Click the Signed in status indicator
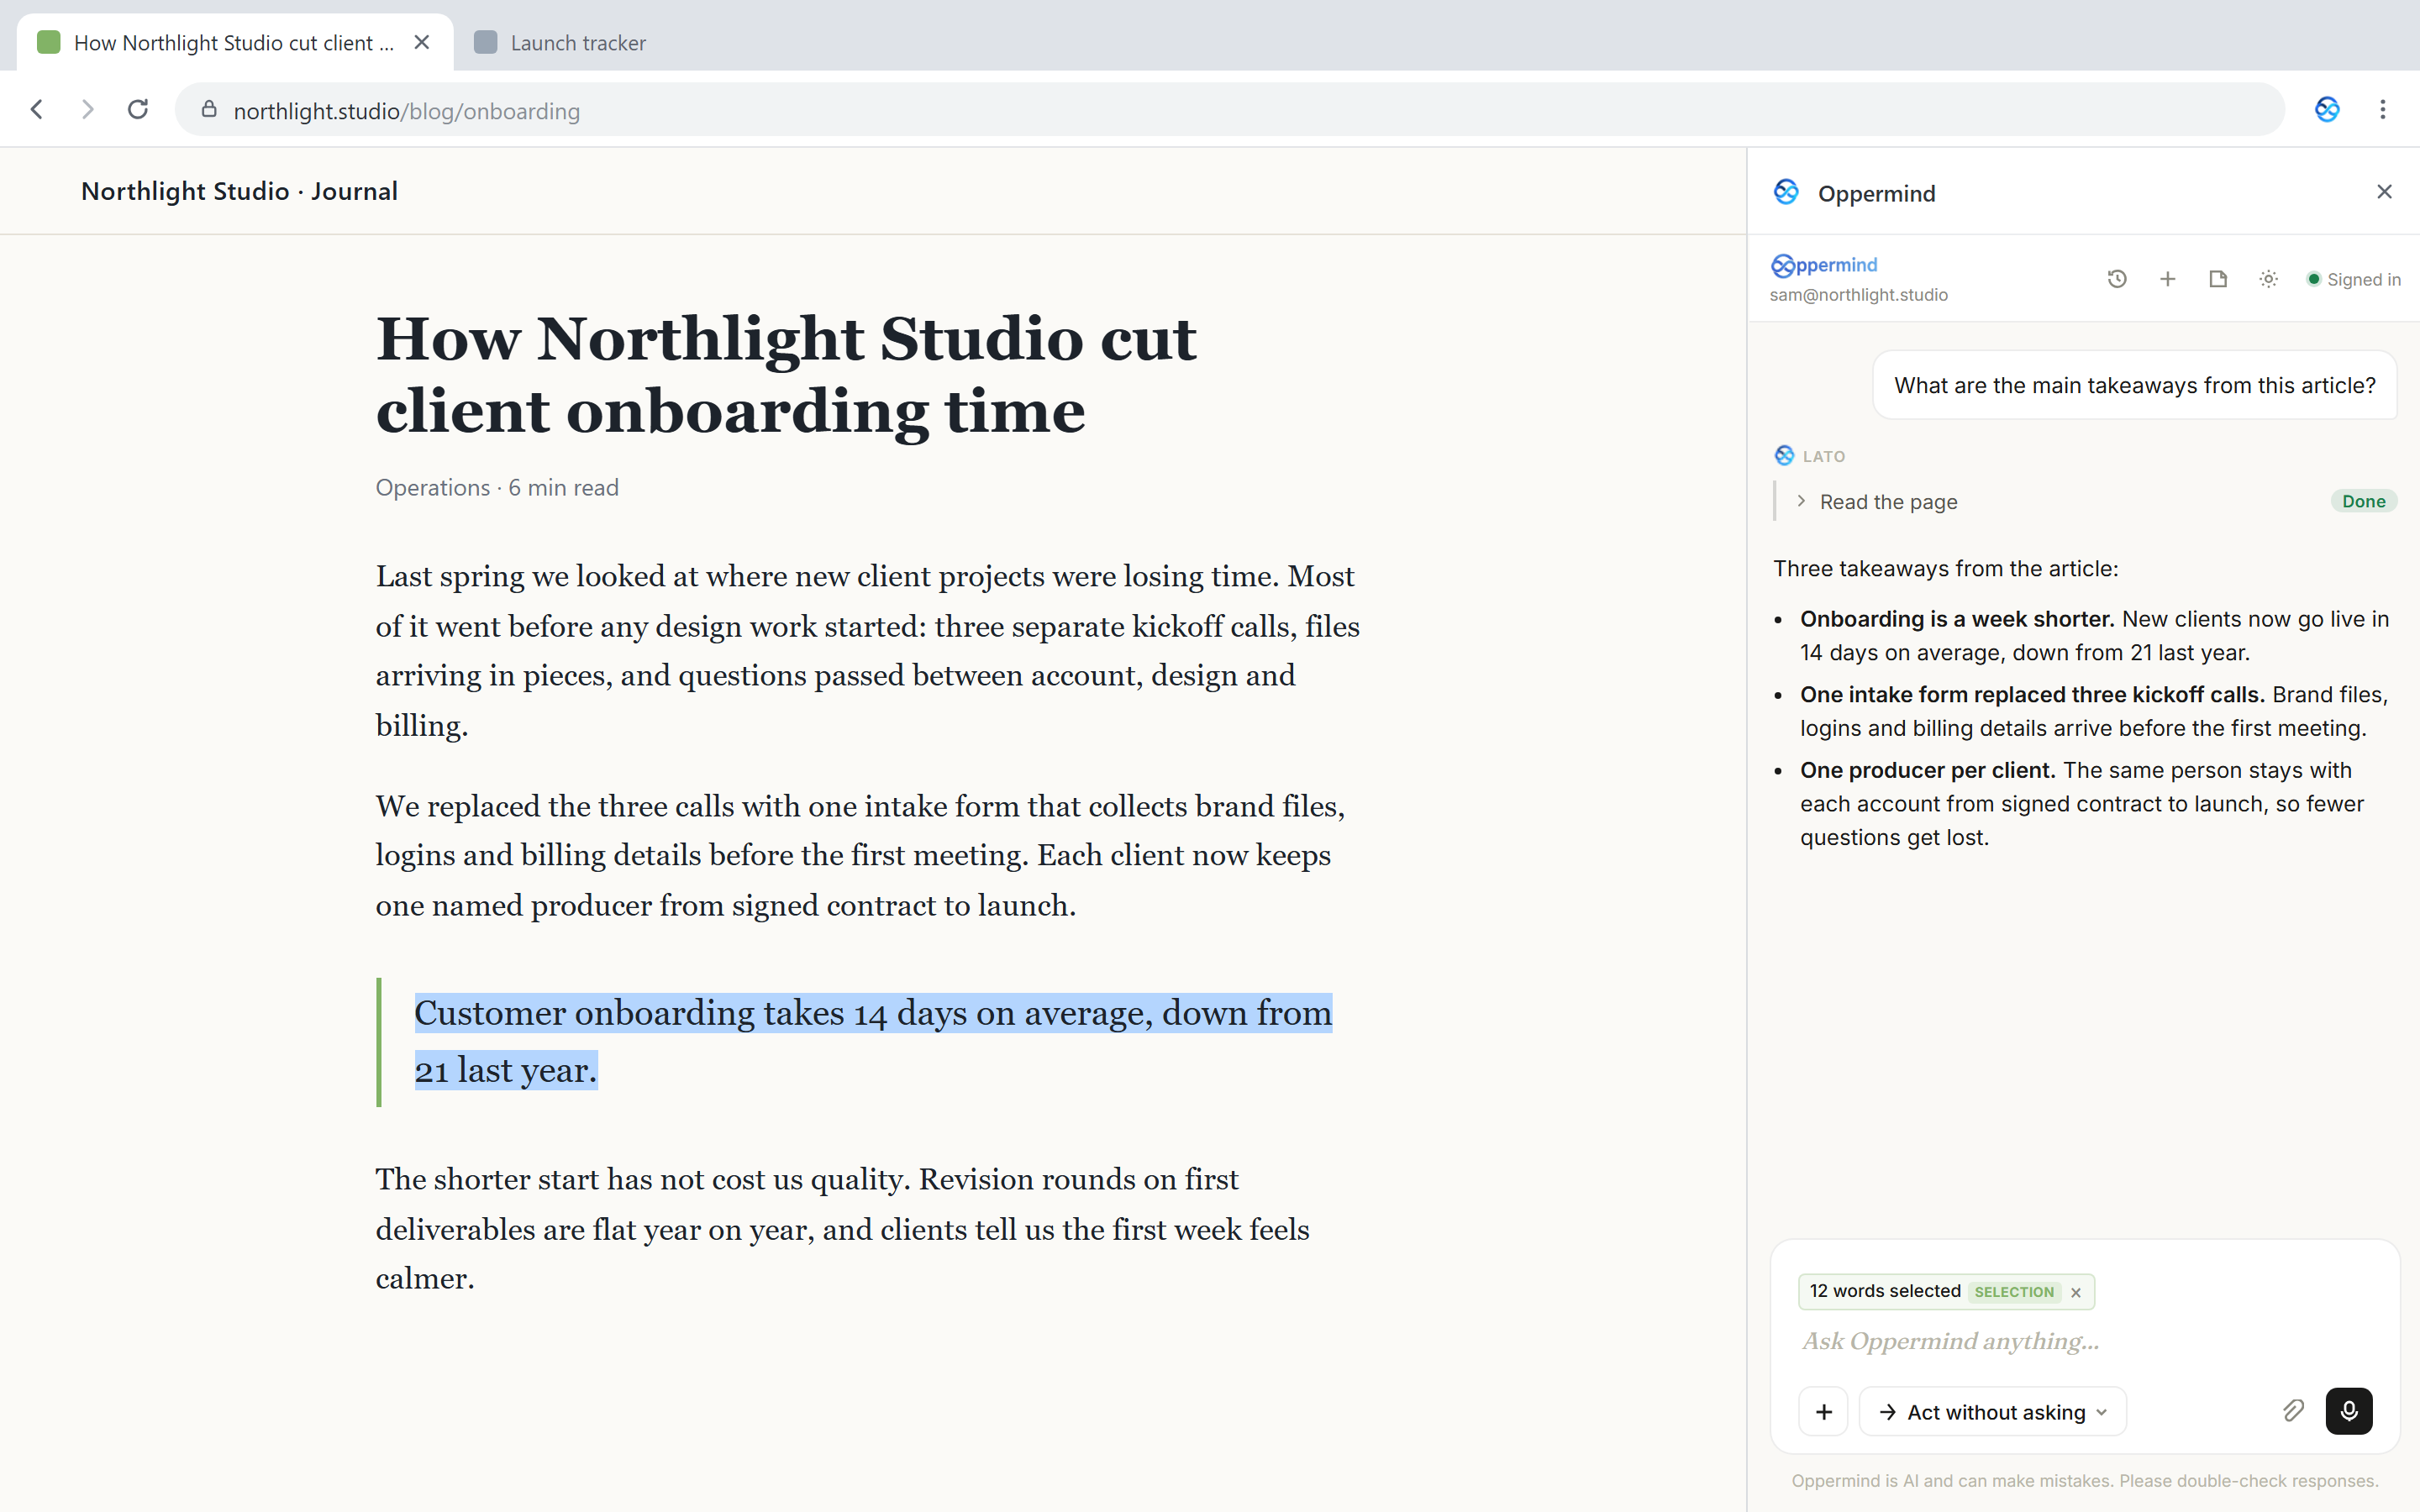The height and width of the screenshot is (1512, 2420). tap(2353, 280)
